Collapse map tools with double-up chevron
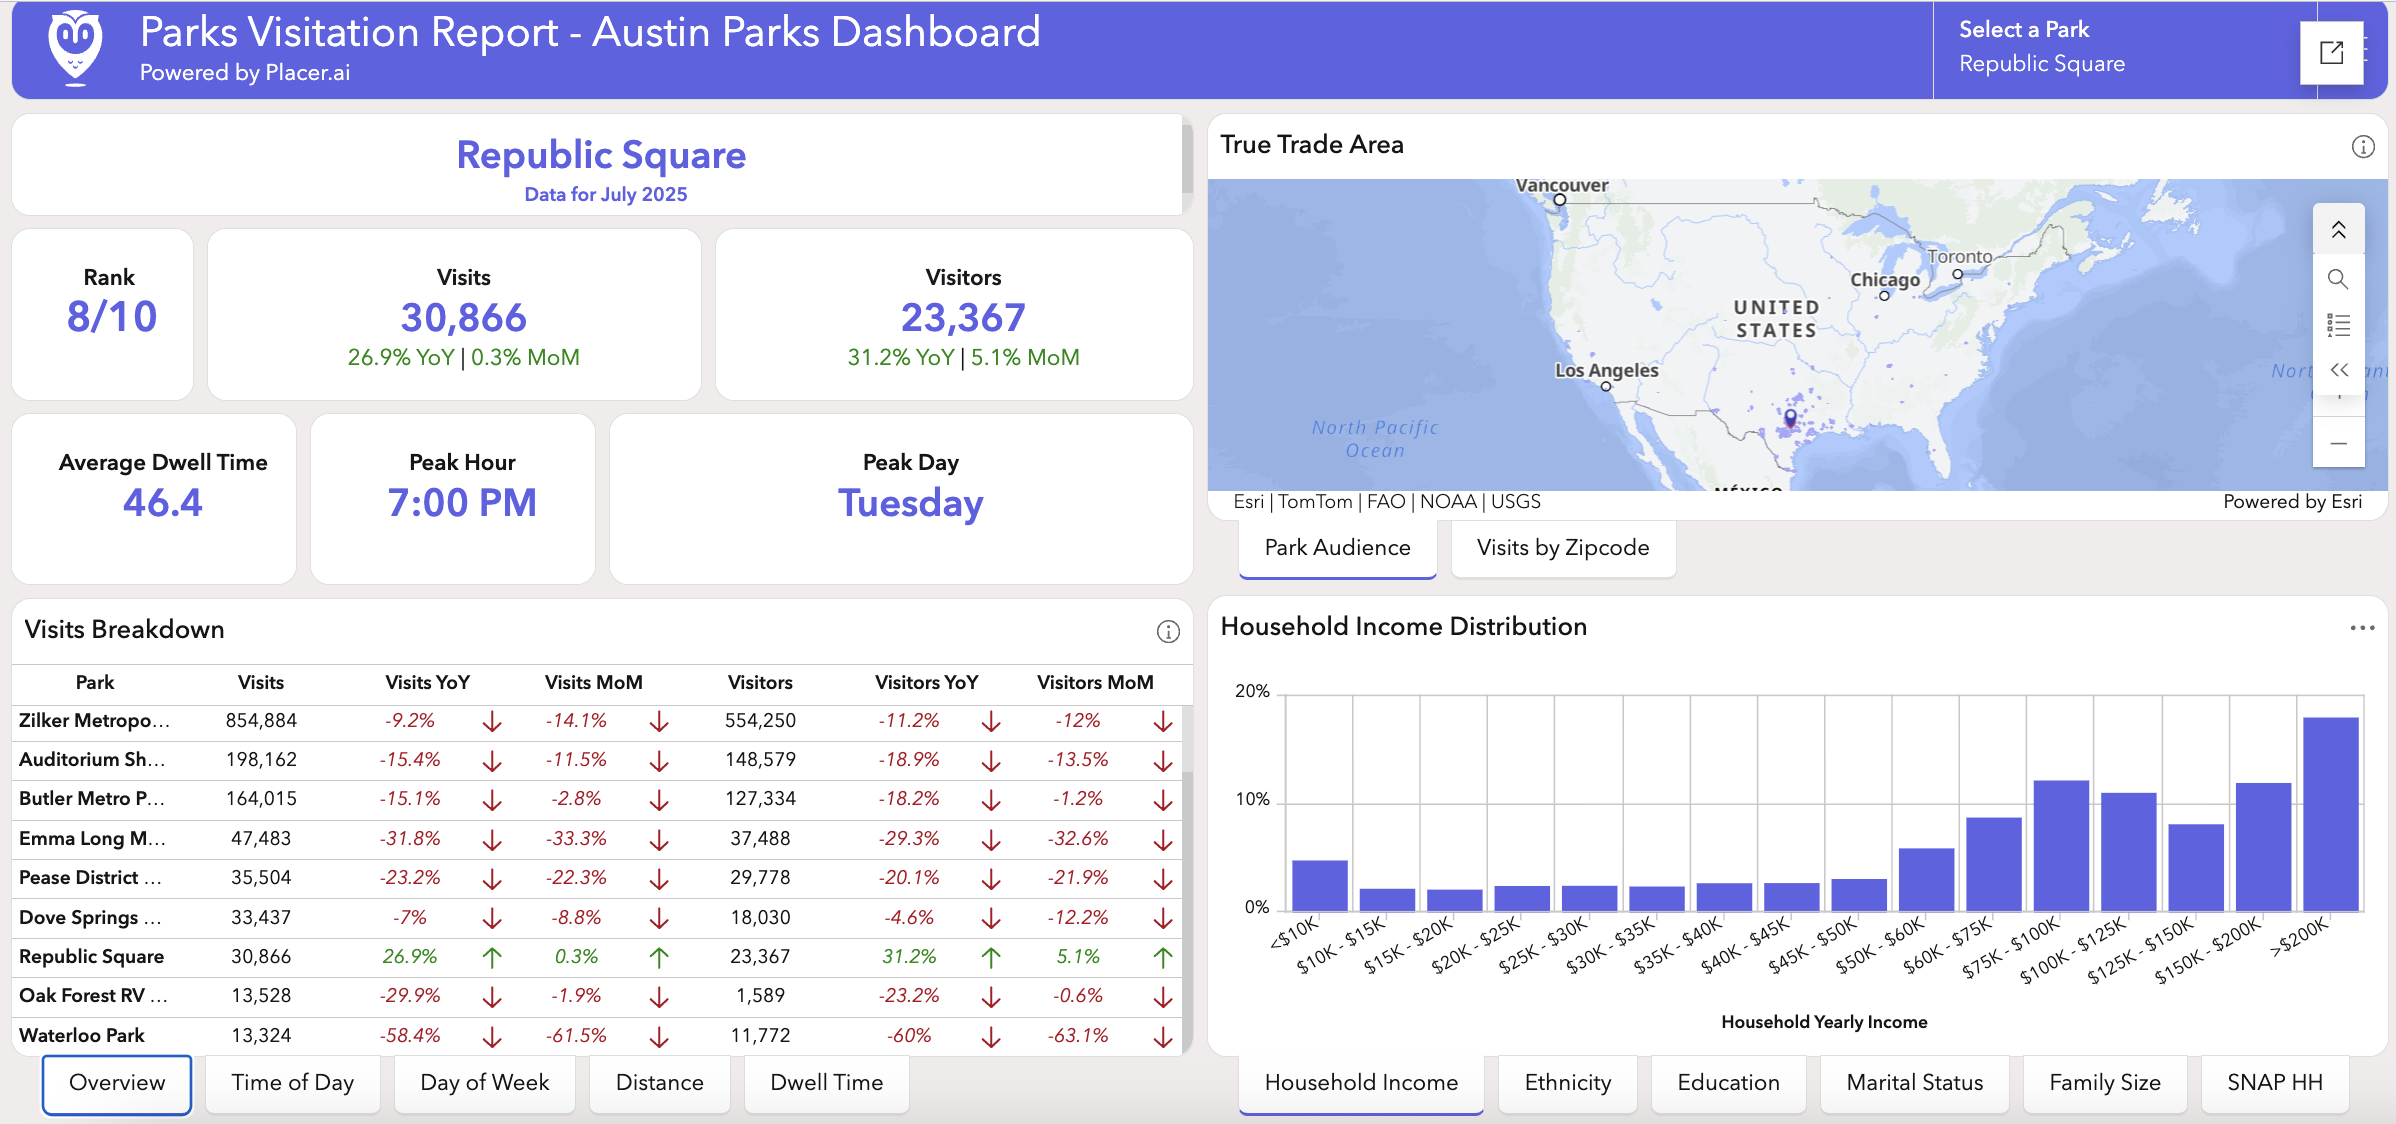Viewport: 2396px width, 1124px height. click(2338, 230)
